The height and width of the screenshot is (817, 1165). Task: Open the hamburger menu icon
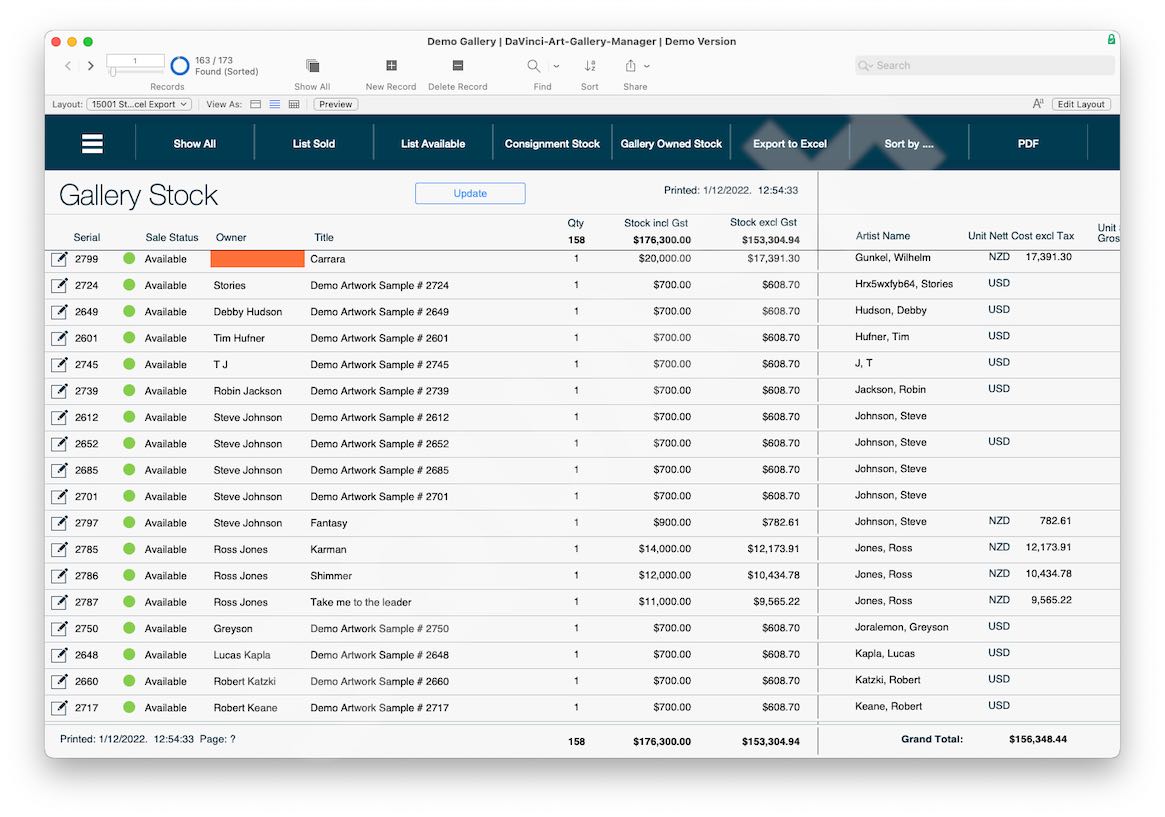pyautogui.click(x=92, y=144)
